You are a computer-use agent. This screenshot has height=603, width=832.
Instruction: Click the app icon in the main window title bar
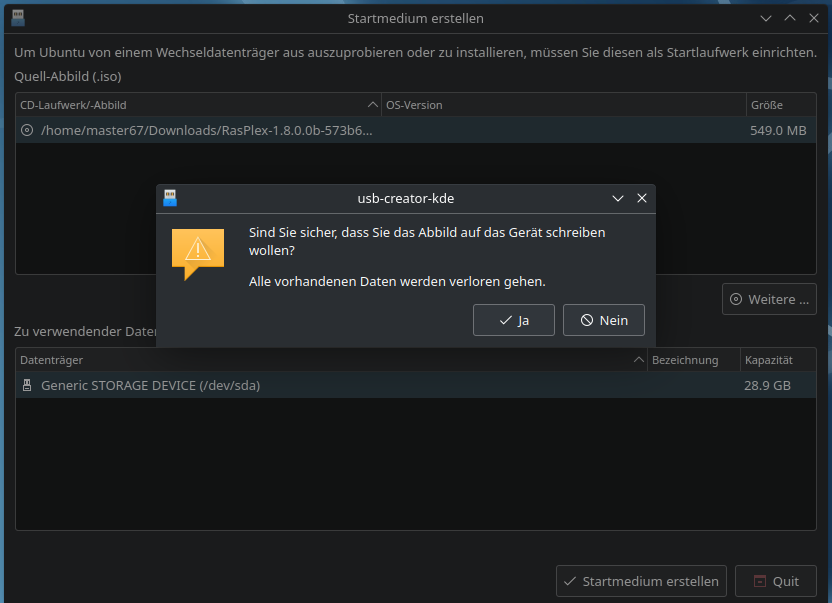[18, 18]
